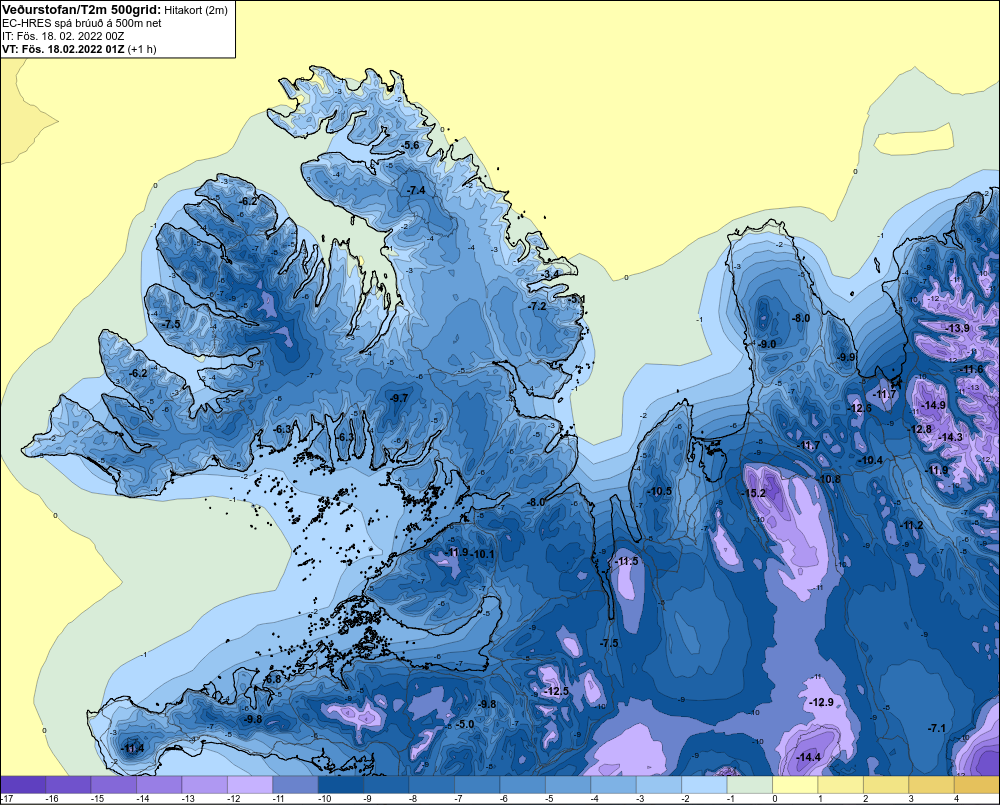Click the legend scale label -10
The height and width of the screenshot is (805, 1000).
pos(325,799)
